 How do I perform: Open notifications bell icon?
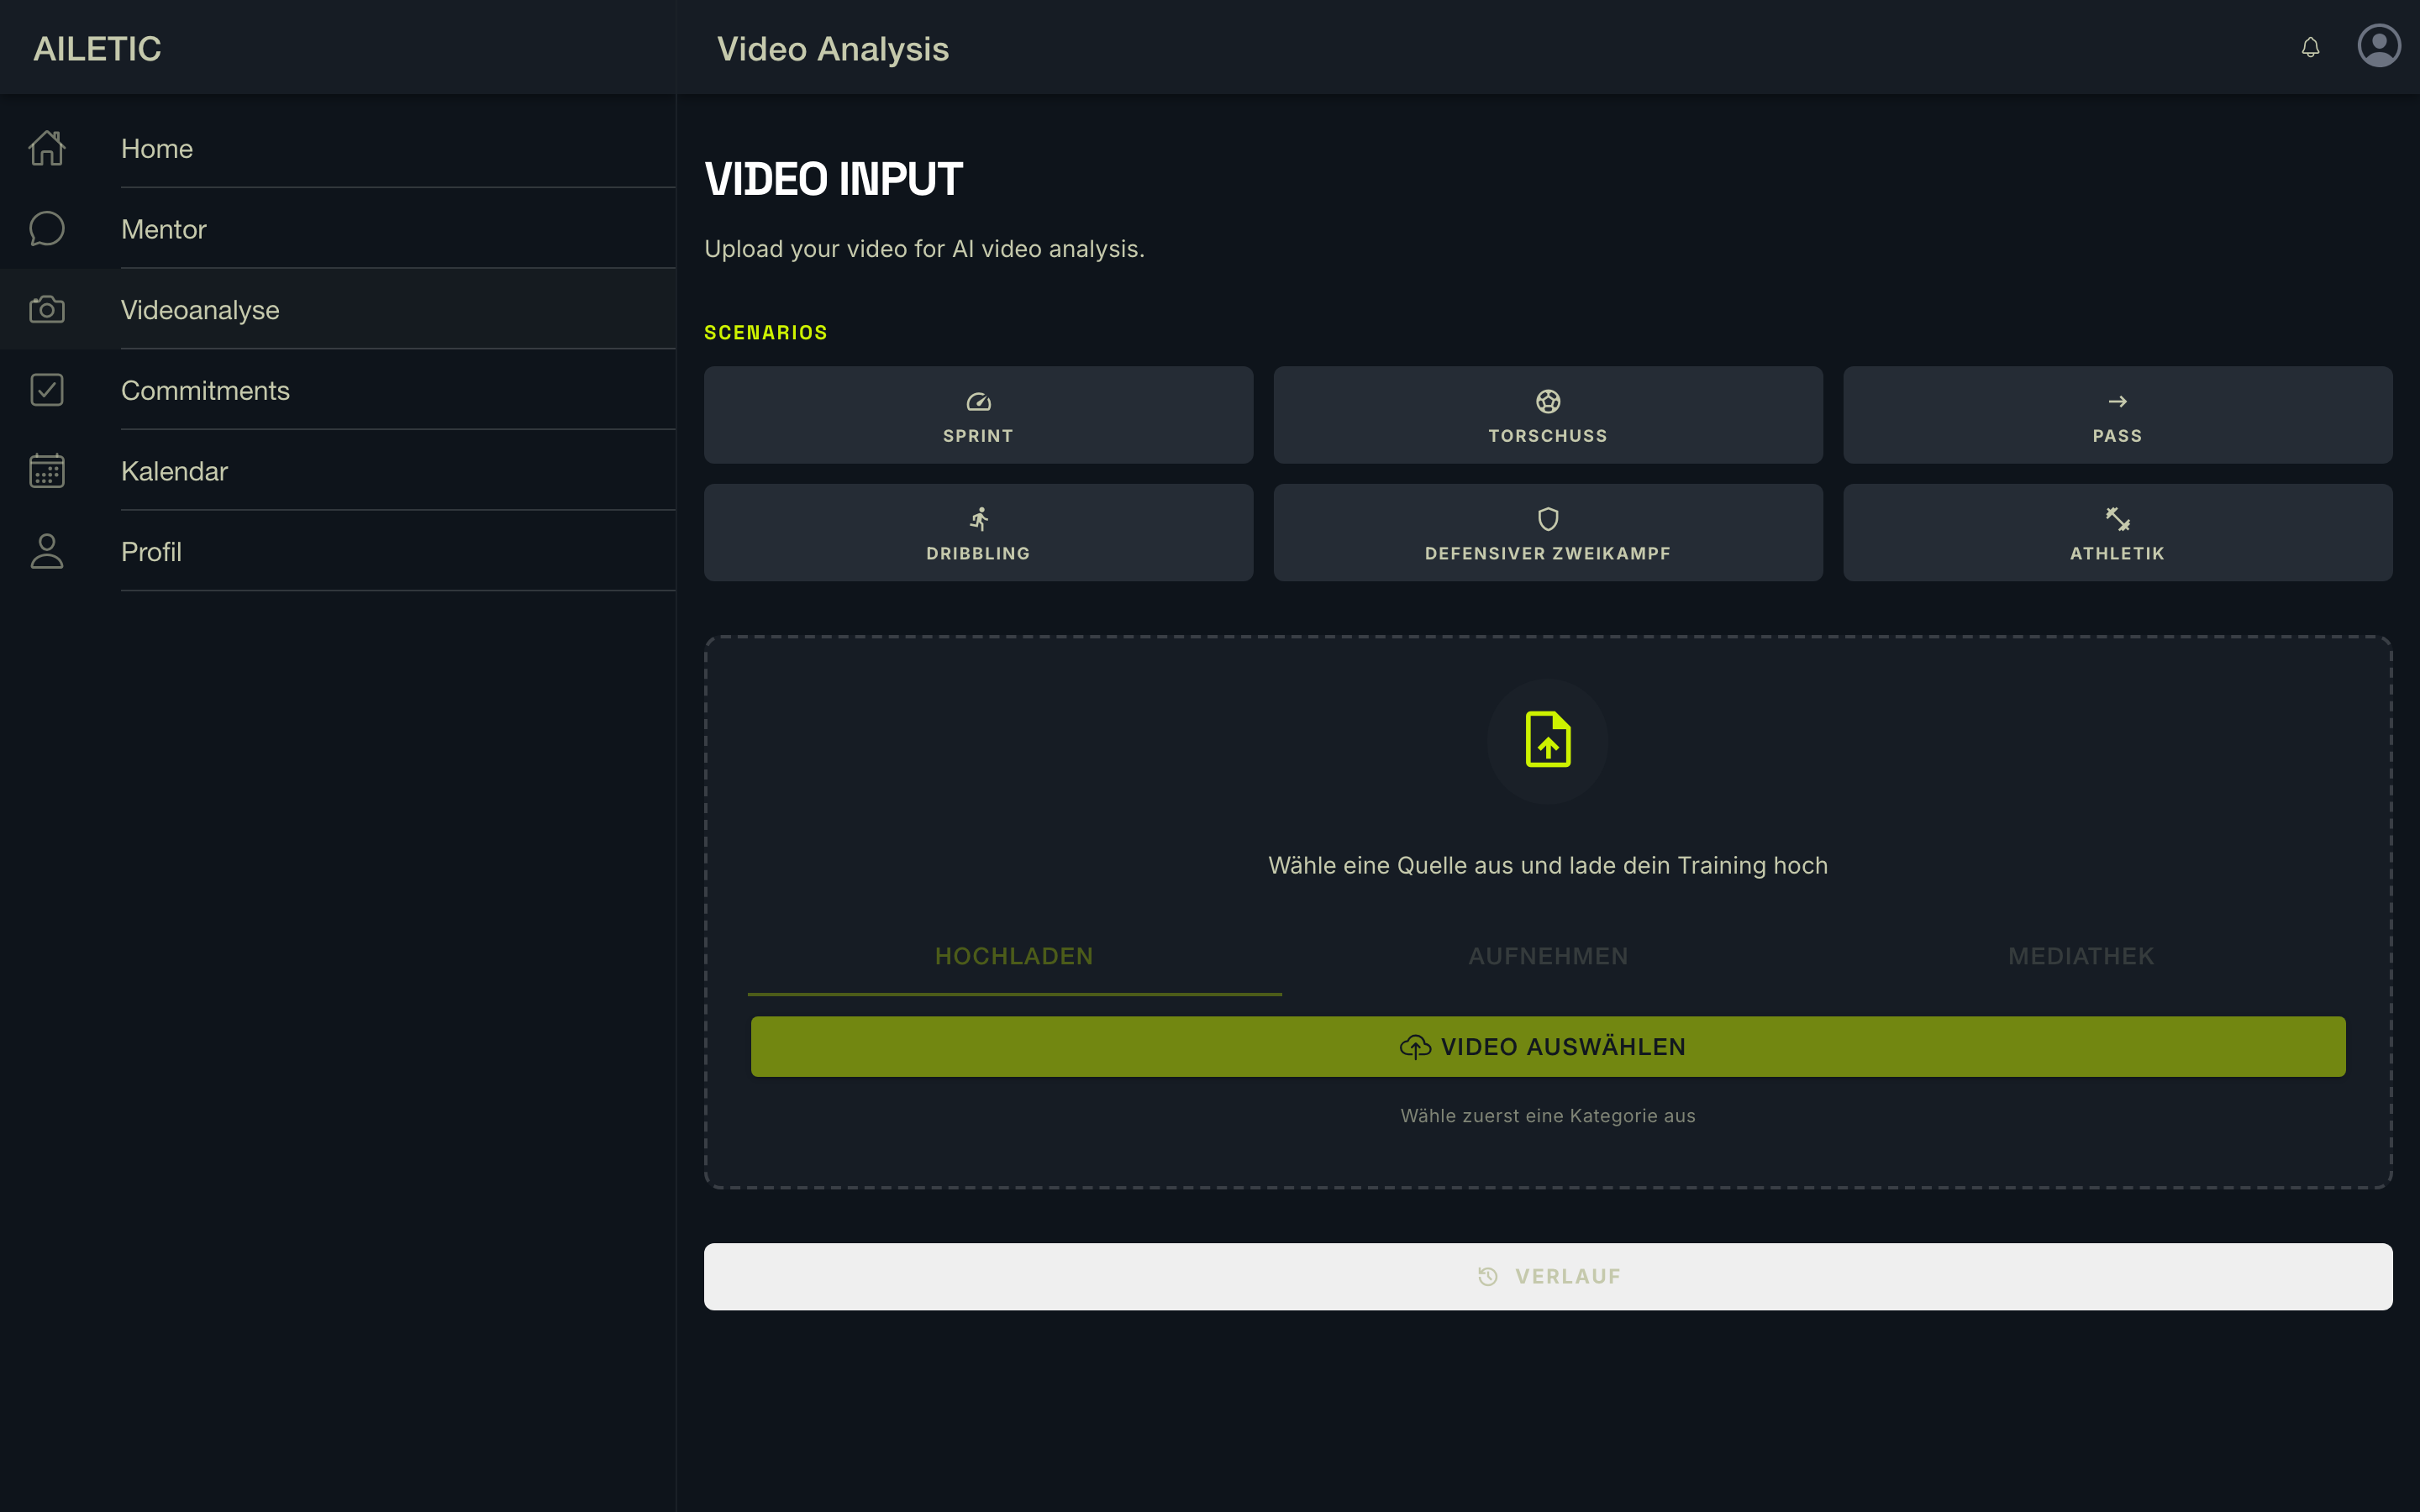point(2310,47)
